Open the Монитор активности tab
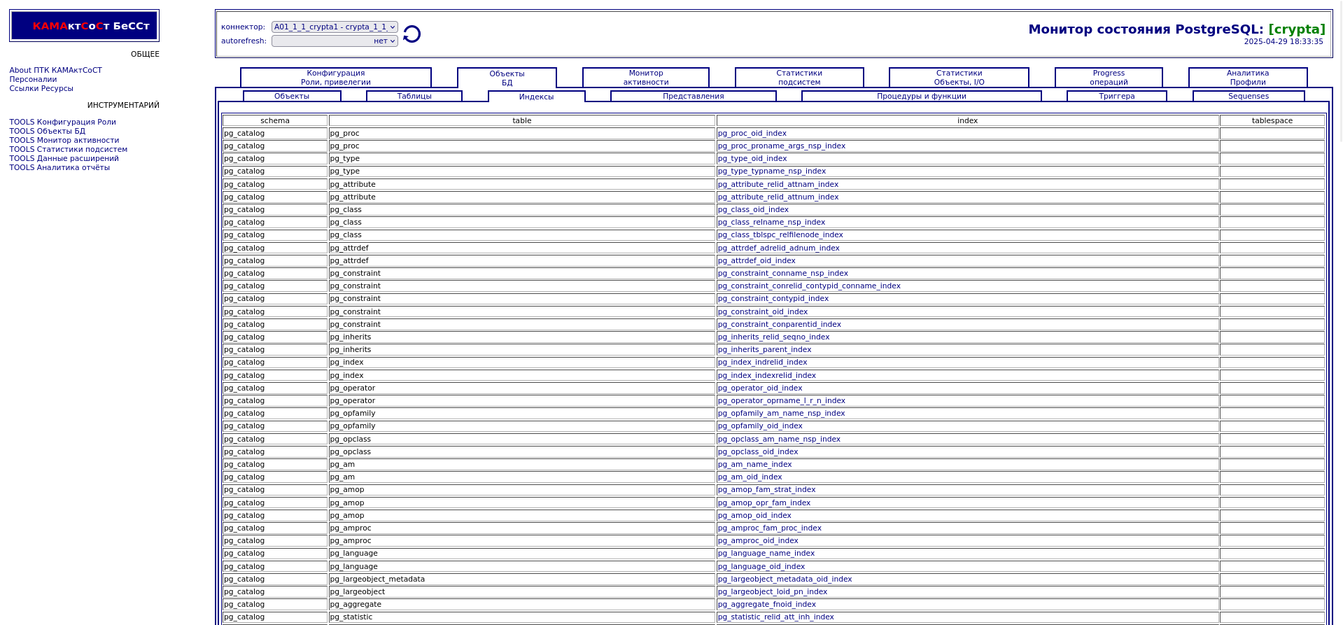This screenshot has width=1343, height=625. (x=645, y=78)
